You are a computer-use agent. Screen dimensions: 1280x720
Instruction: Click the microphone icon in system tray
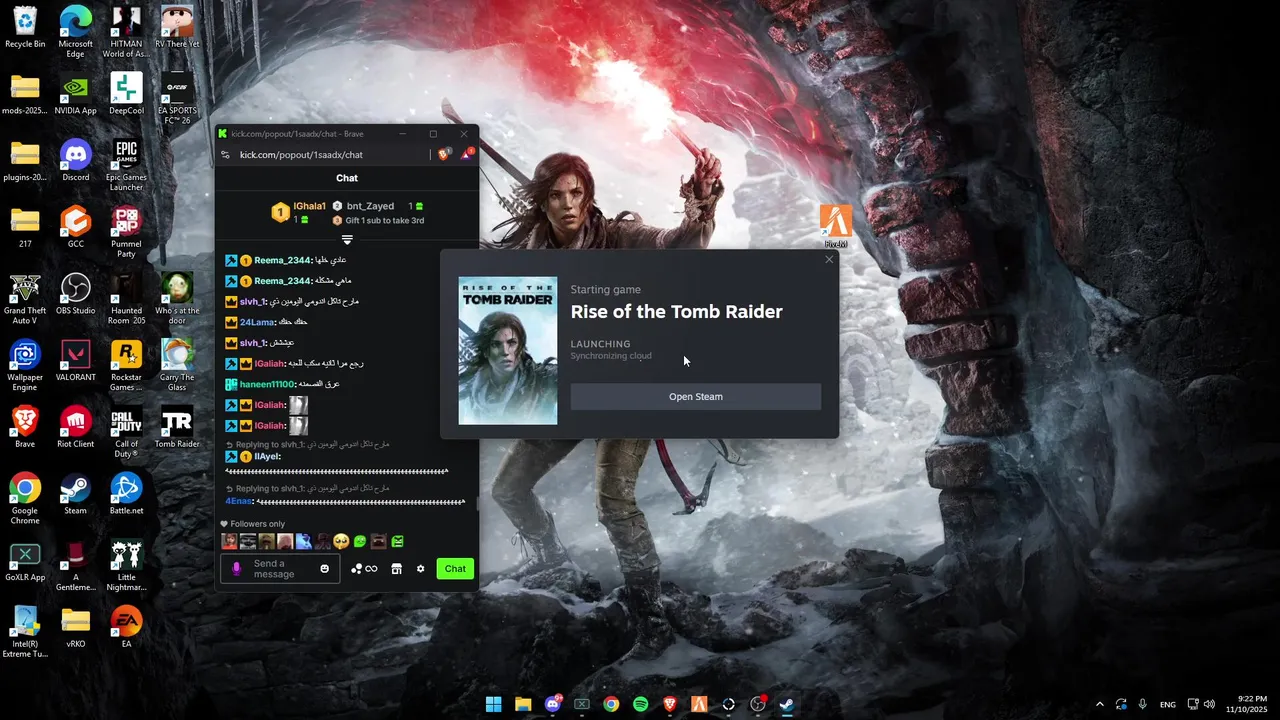click(1142, 704)
